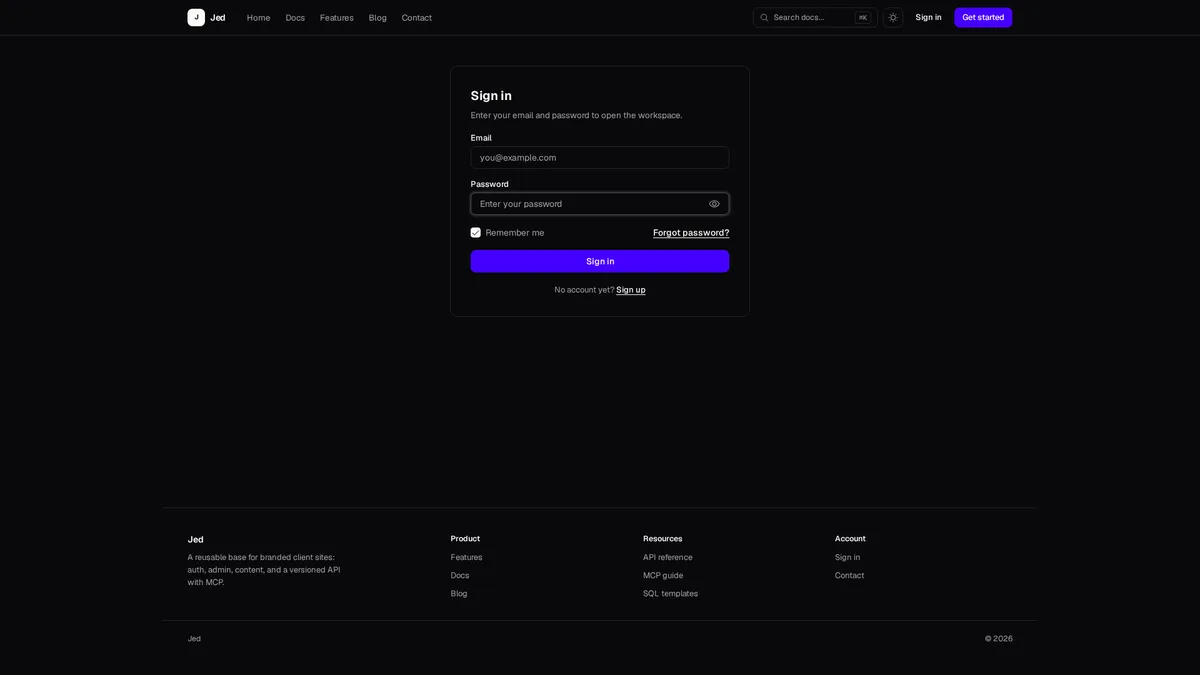Toggle the light/dark theme sun icon
This screenshot has width=1200, height=675.
(893, 17)
